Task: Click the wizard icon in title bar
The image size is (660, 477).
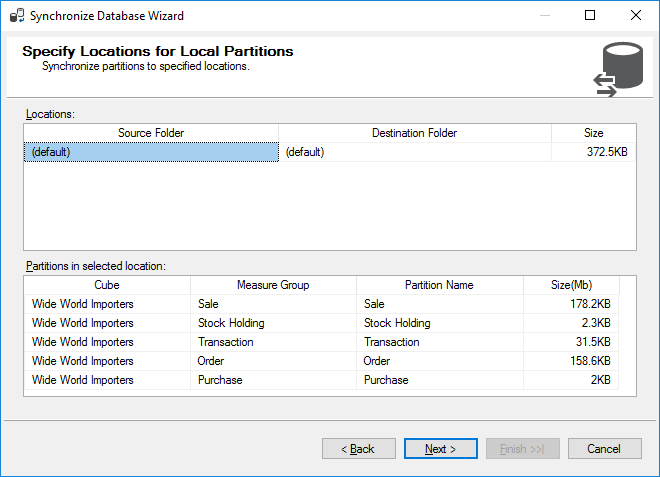Action: [x=15, y=16]
